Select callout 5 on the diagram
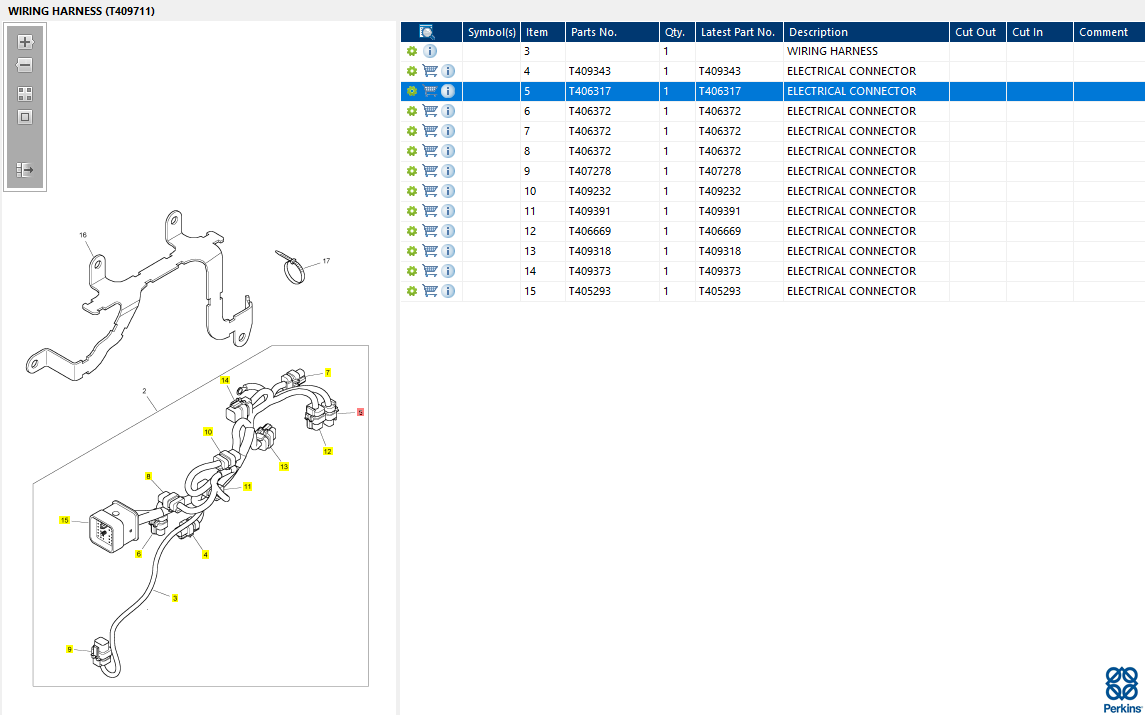The height and width of the screenshot is (715, 1145). [360, 413]
